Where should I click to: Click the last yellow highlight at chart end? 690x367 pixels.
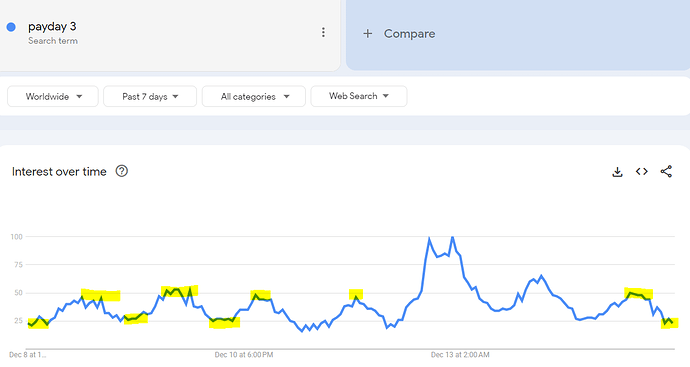pos(669,323)
